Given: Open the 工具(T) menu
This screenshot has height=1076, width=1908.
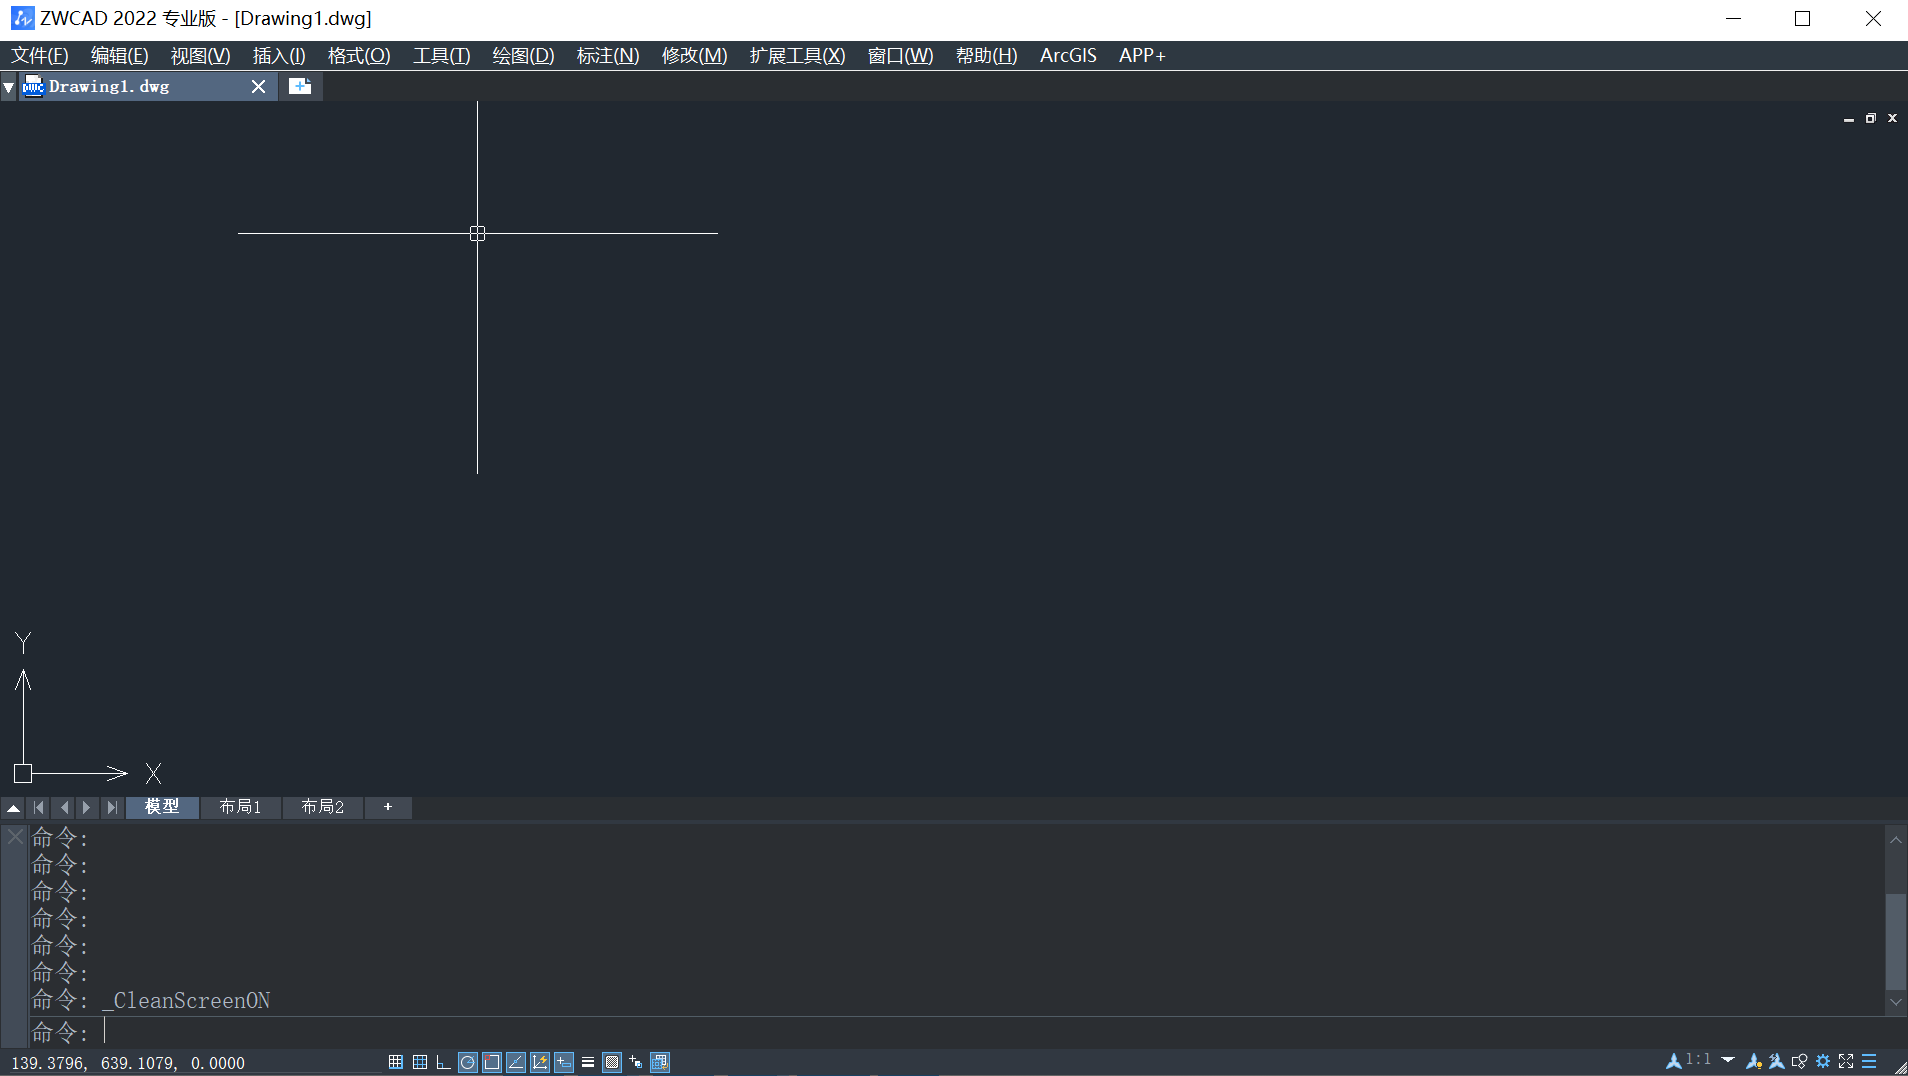Looking at the screenshot, I should pos(441,56).
